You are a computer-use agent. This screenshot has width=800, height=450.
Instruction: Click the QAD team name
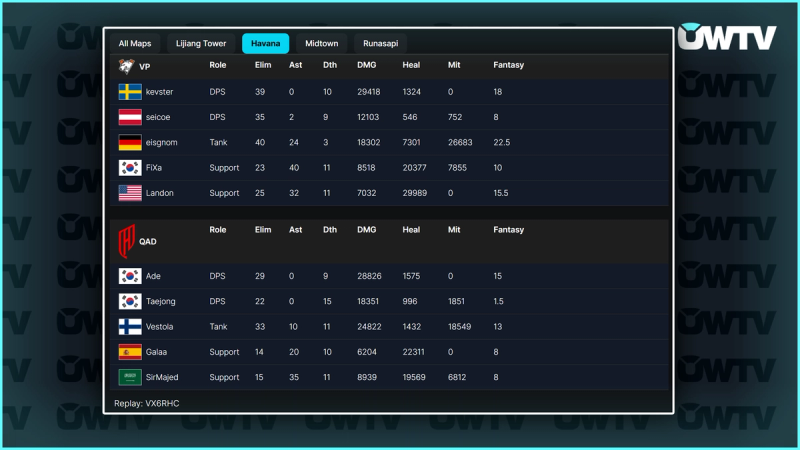point(147,241)
